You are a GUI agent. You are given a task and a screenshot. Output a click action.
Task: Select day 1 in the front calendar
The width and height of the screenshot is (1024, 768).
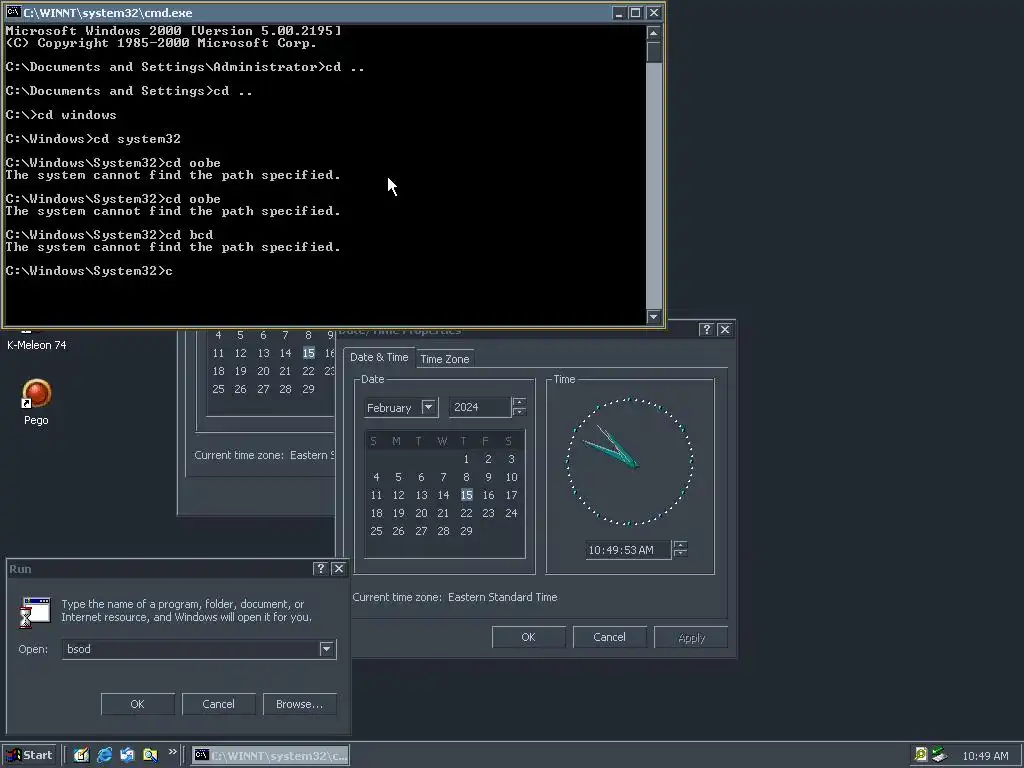click(x=466, y=459)
